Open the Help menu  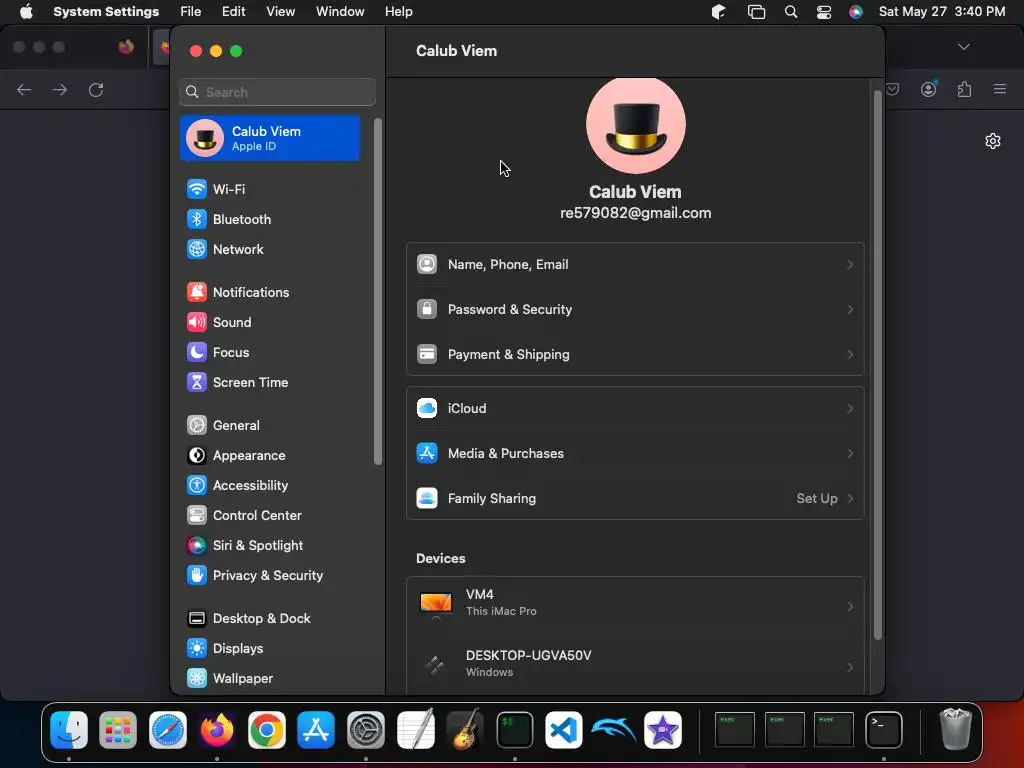(398, 12)
